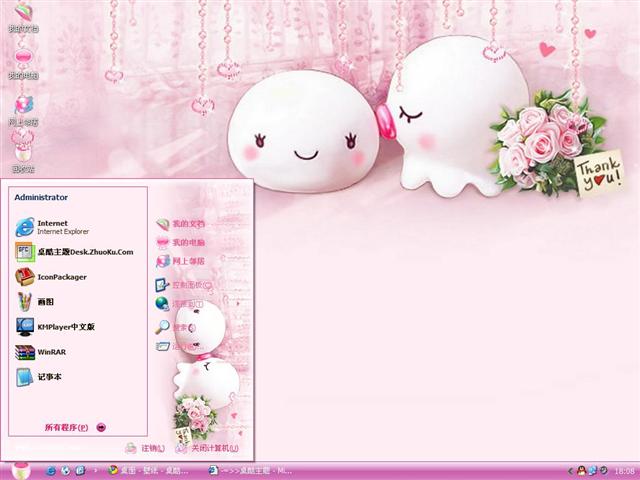Click the globe icon in the quick launch
640x480 pixels.
click(x=66, y=471)
